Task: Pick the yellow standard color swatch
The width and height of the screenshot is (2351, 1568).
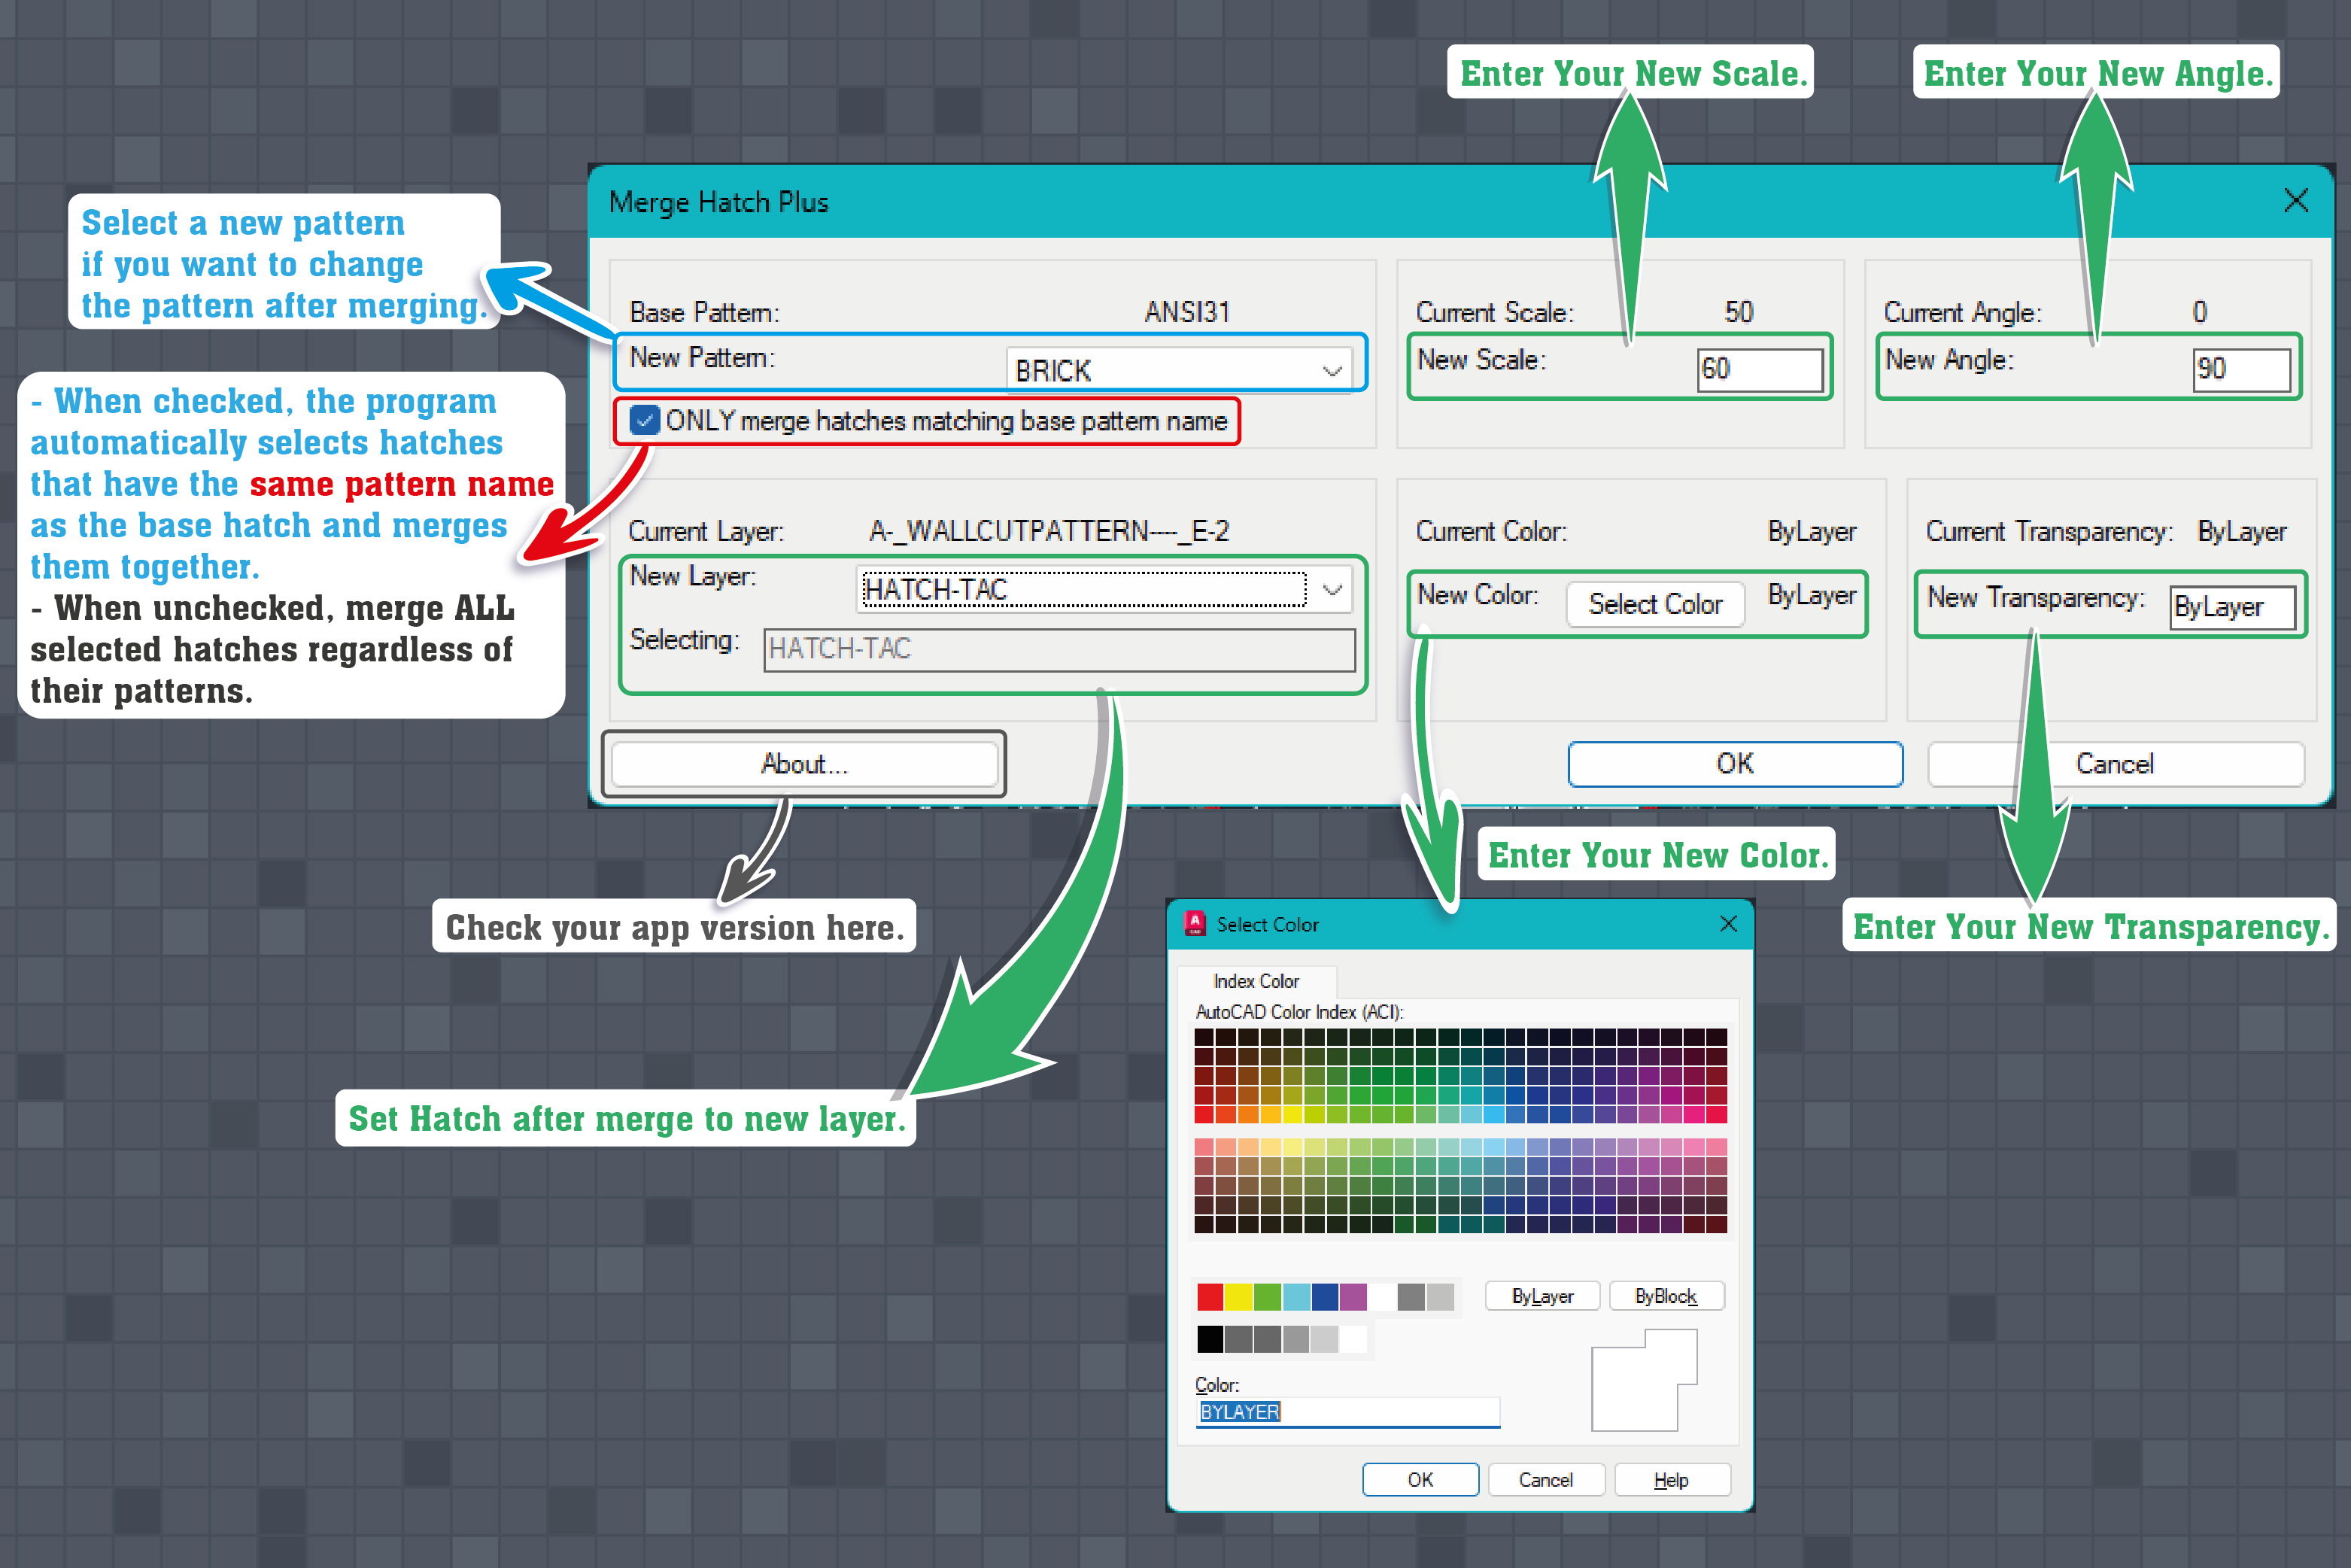Action: pos(1238,1297)
